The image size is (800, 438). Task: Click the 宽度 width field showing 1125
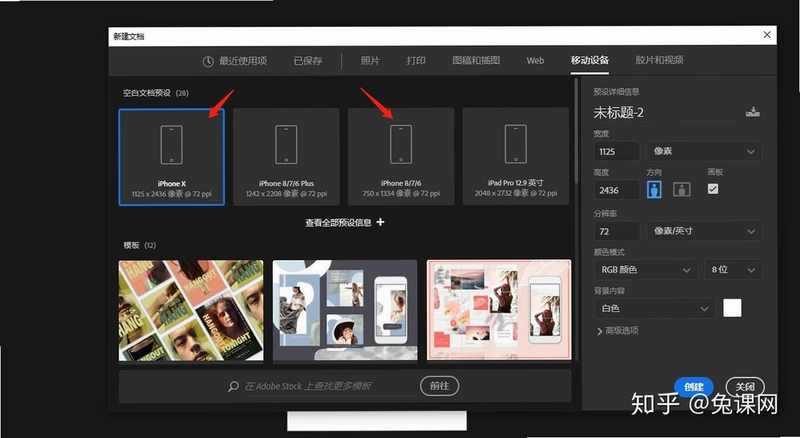(617, 152)
